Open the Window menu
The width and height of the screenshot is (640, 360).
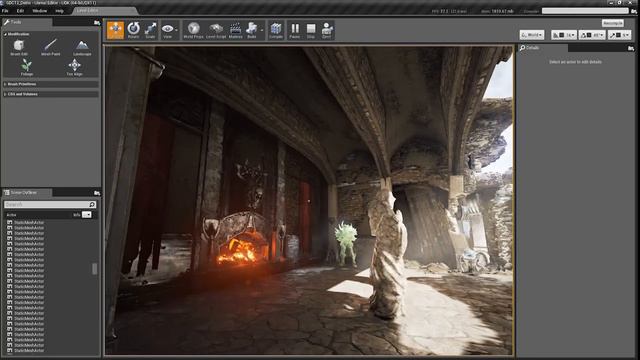40,11
